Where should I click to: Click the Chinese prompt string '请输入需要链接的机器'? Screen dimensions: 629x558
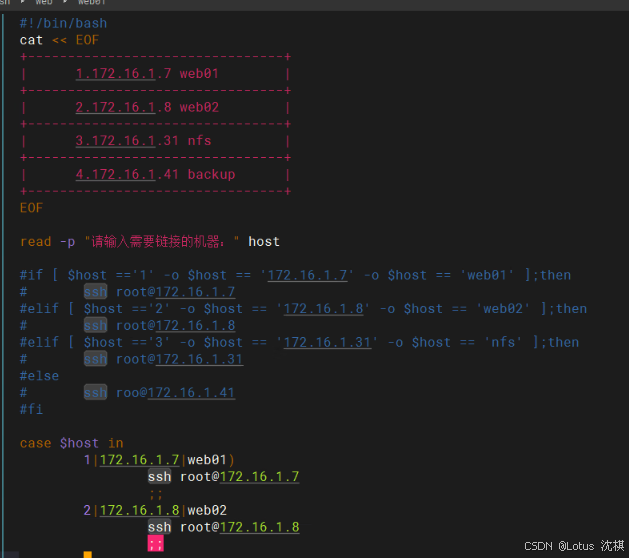[x=156, y=241]
